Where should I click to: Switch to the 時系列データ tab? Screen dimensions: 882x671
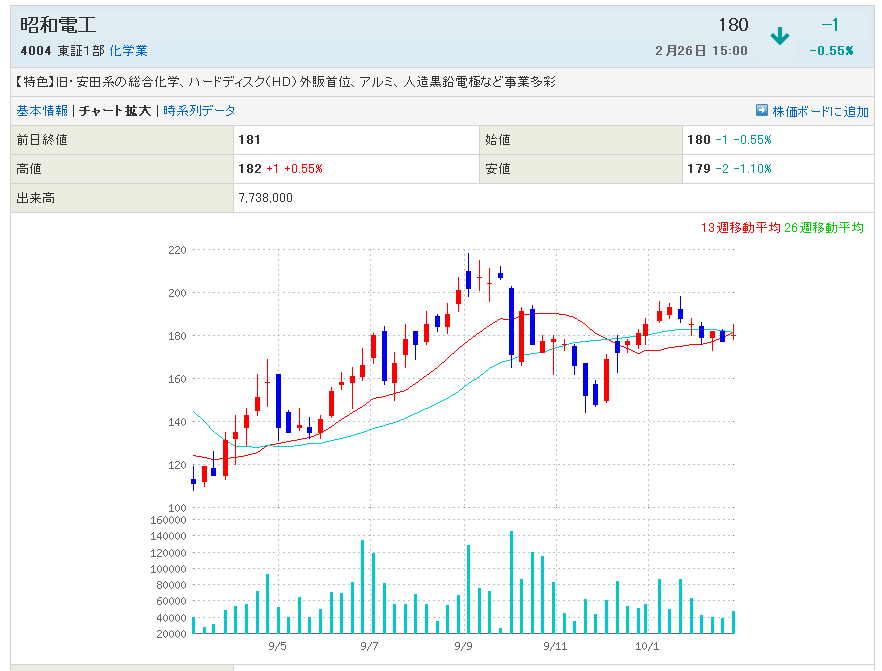[x=199, y=111]
